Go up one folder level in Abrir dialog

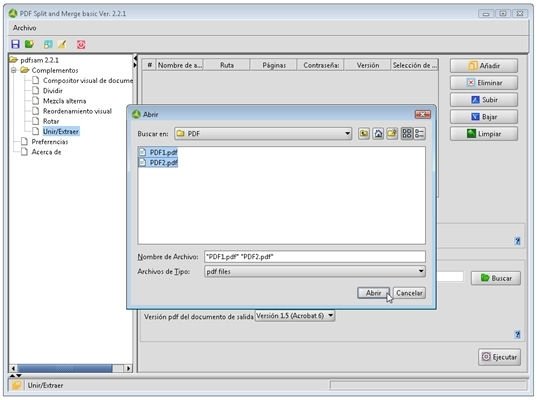tap(364, 134)
